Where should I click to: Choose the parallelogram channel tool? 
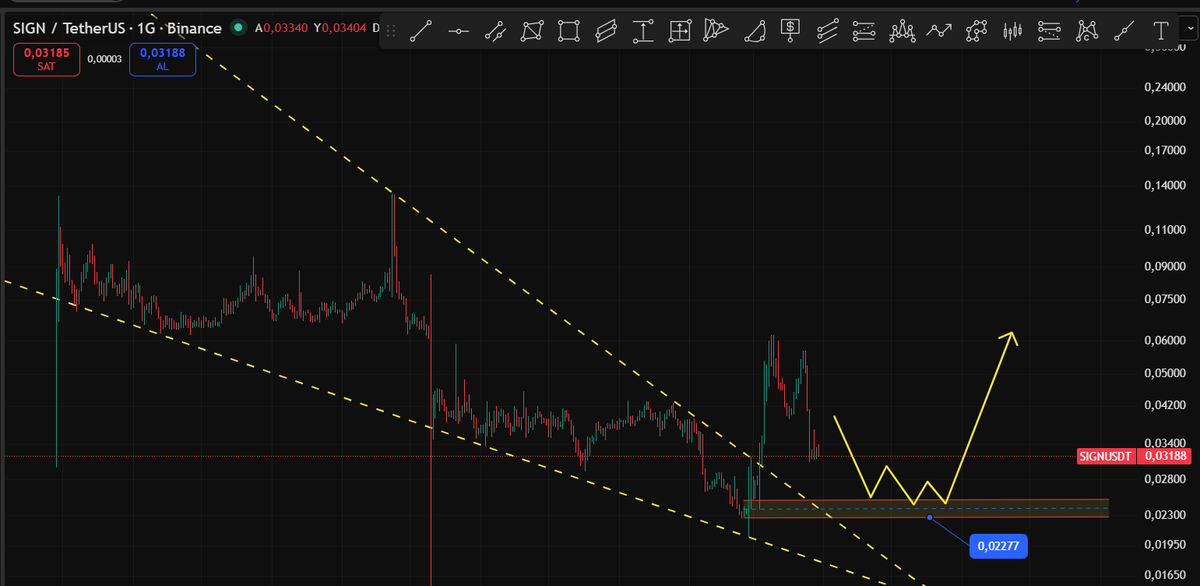pyautogui.click(x=606, y=31)
